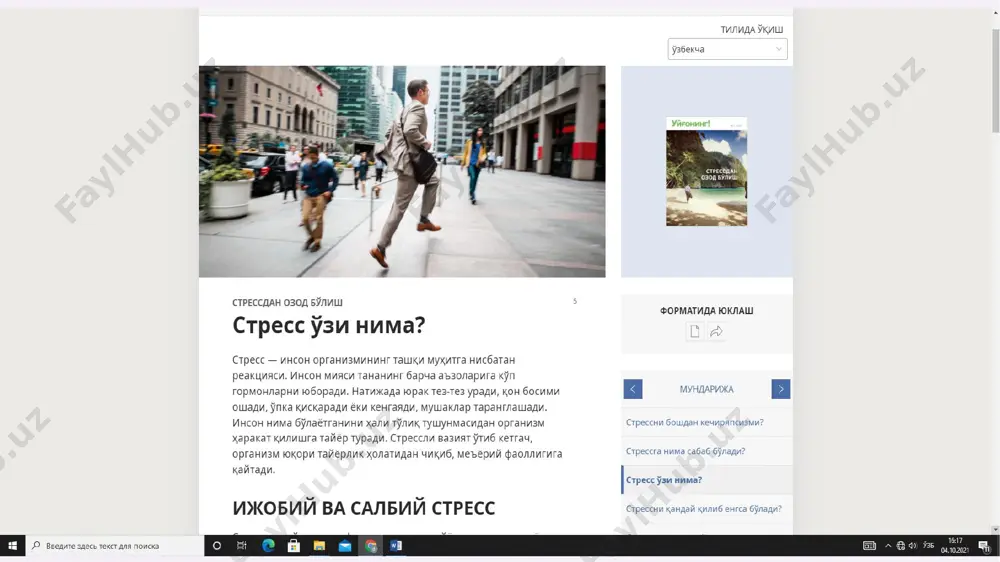Image resolution: width=1000 pixels, height=562 pixels.
Task: Open the touch keyboard tray icon
Action: tap(869, 545)
